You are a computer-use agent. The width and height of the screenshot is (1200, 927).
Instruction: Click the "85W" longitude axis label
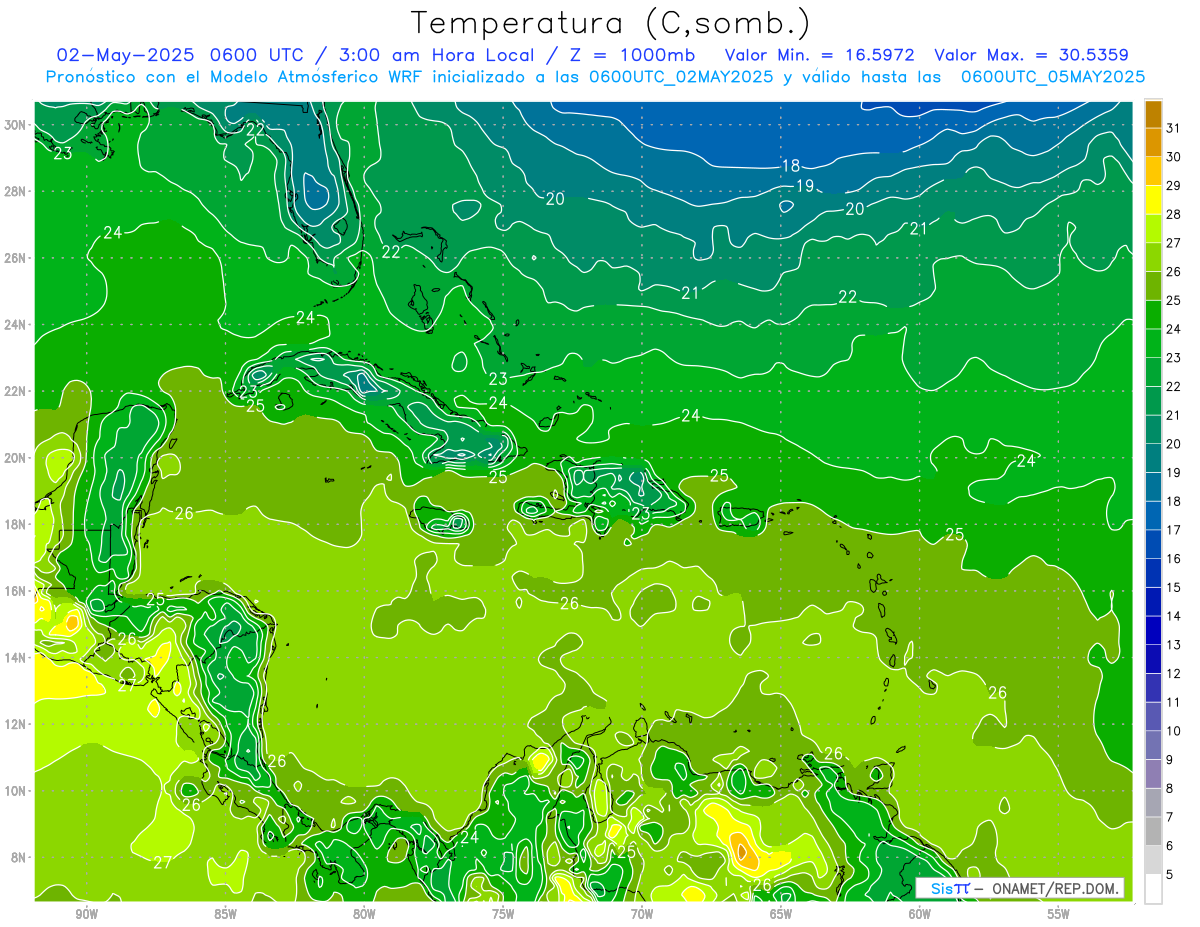(x=225, y=913)
